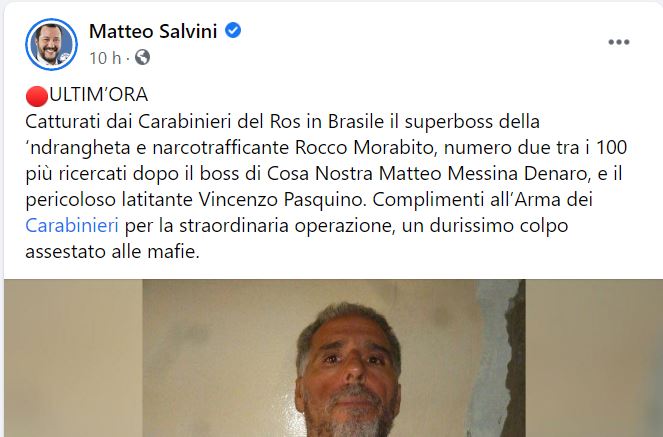663x437 pixels.
Task: Click the blurred left margin of the photo
Action: click(73, 358)
